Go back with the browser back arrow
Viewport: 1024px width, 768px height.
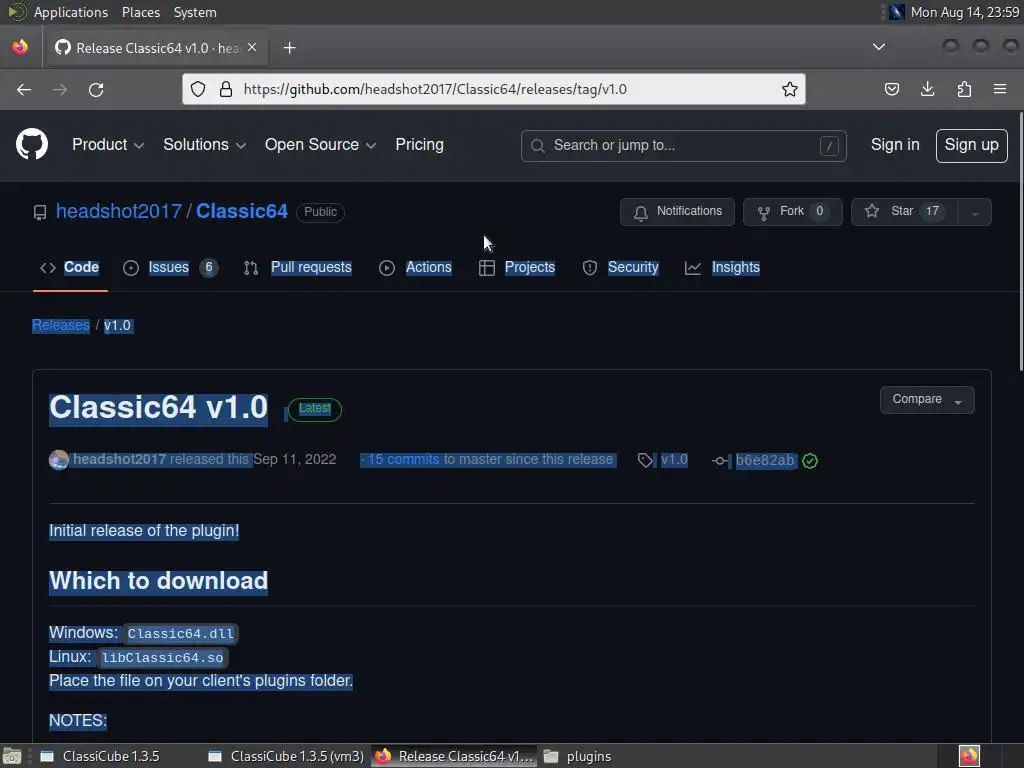pyautogui.click(x=24, y=89)
